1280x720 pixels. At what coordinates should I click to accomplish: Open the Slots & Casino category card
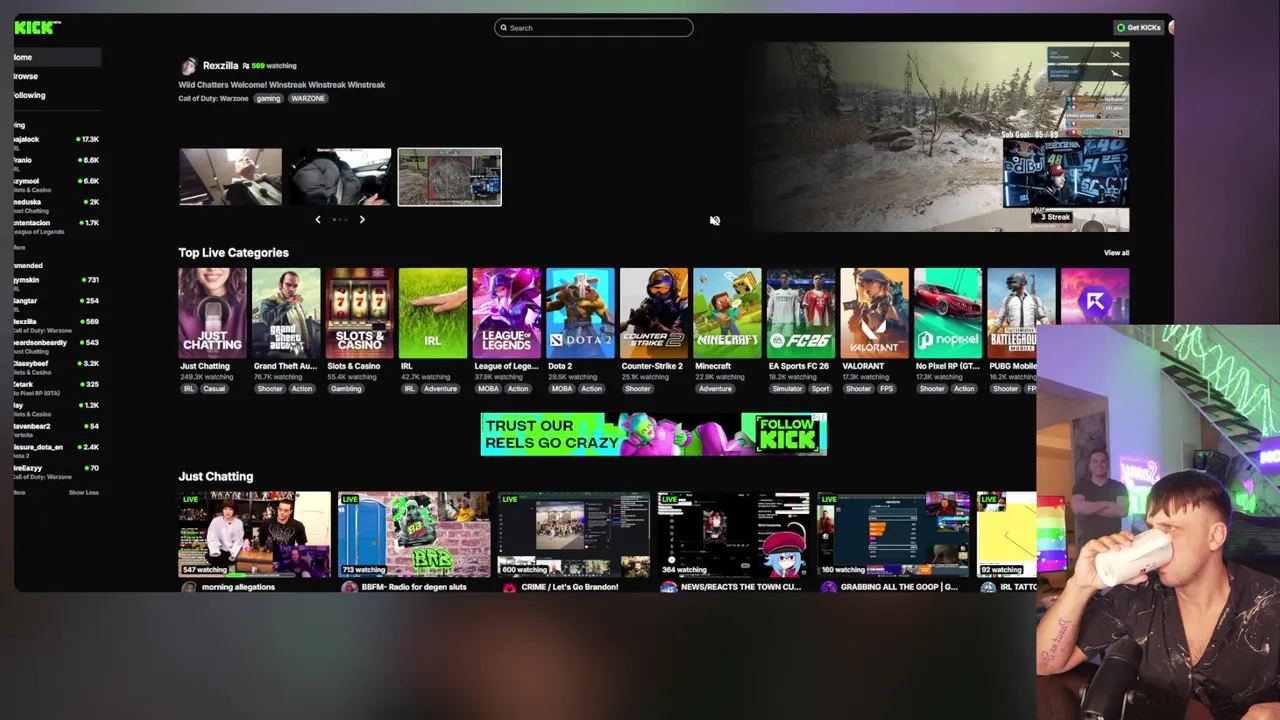coord(360,313)
